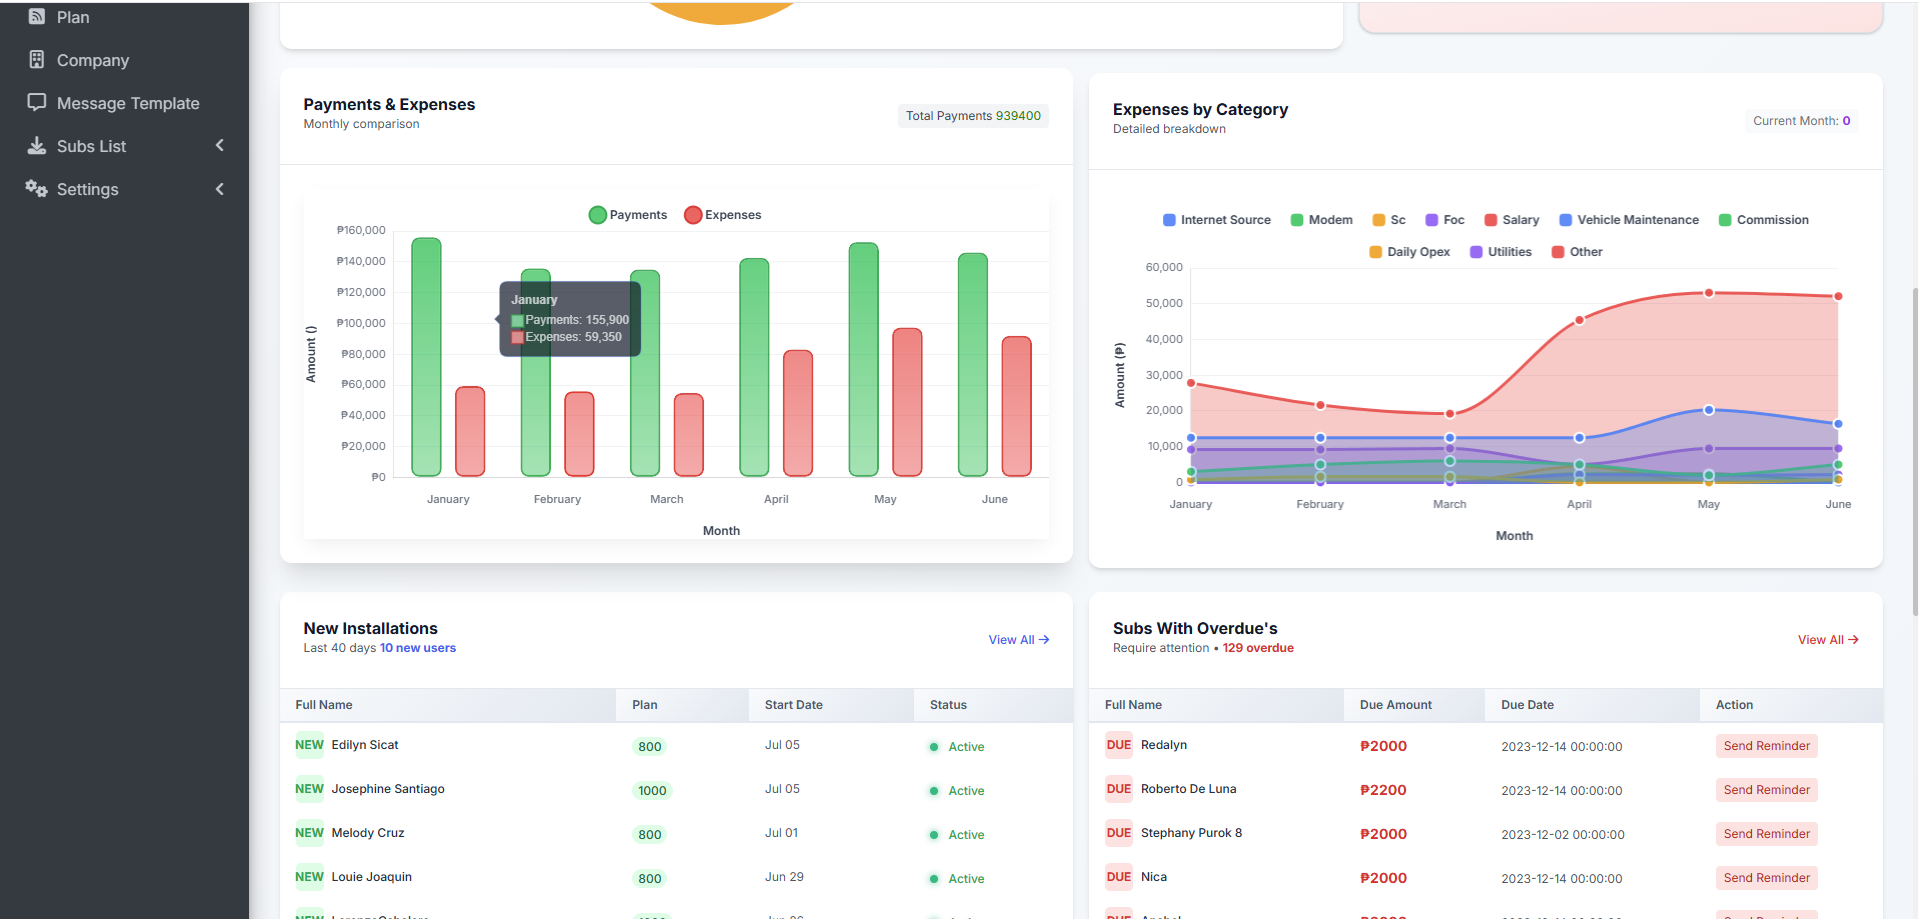1919x919 pixels.
Task: Click the Subs List download icon
Action: pos(37,145)
